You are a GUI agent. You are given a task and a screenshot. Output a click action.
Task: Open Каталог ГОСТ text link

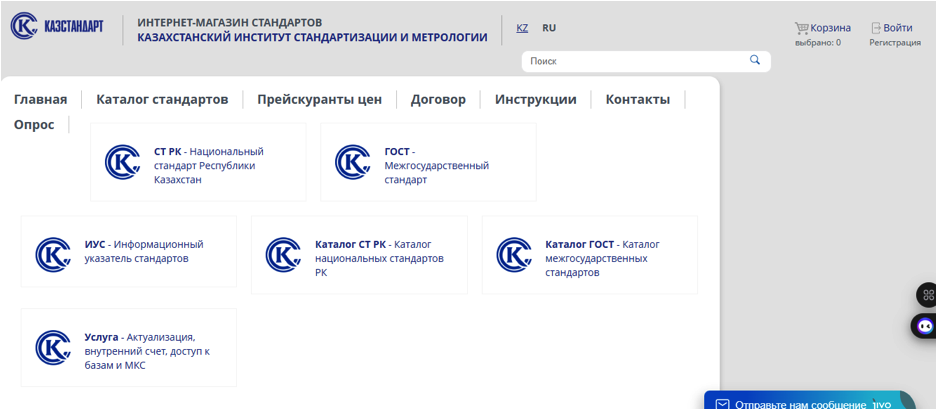click(602, 259)
